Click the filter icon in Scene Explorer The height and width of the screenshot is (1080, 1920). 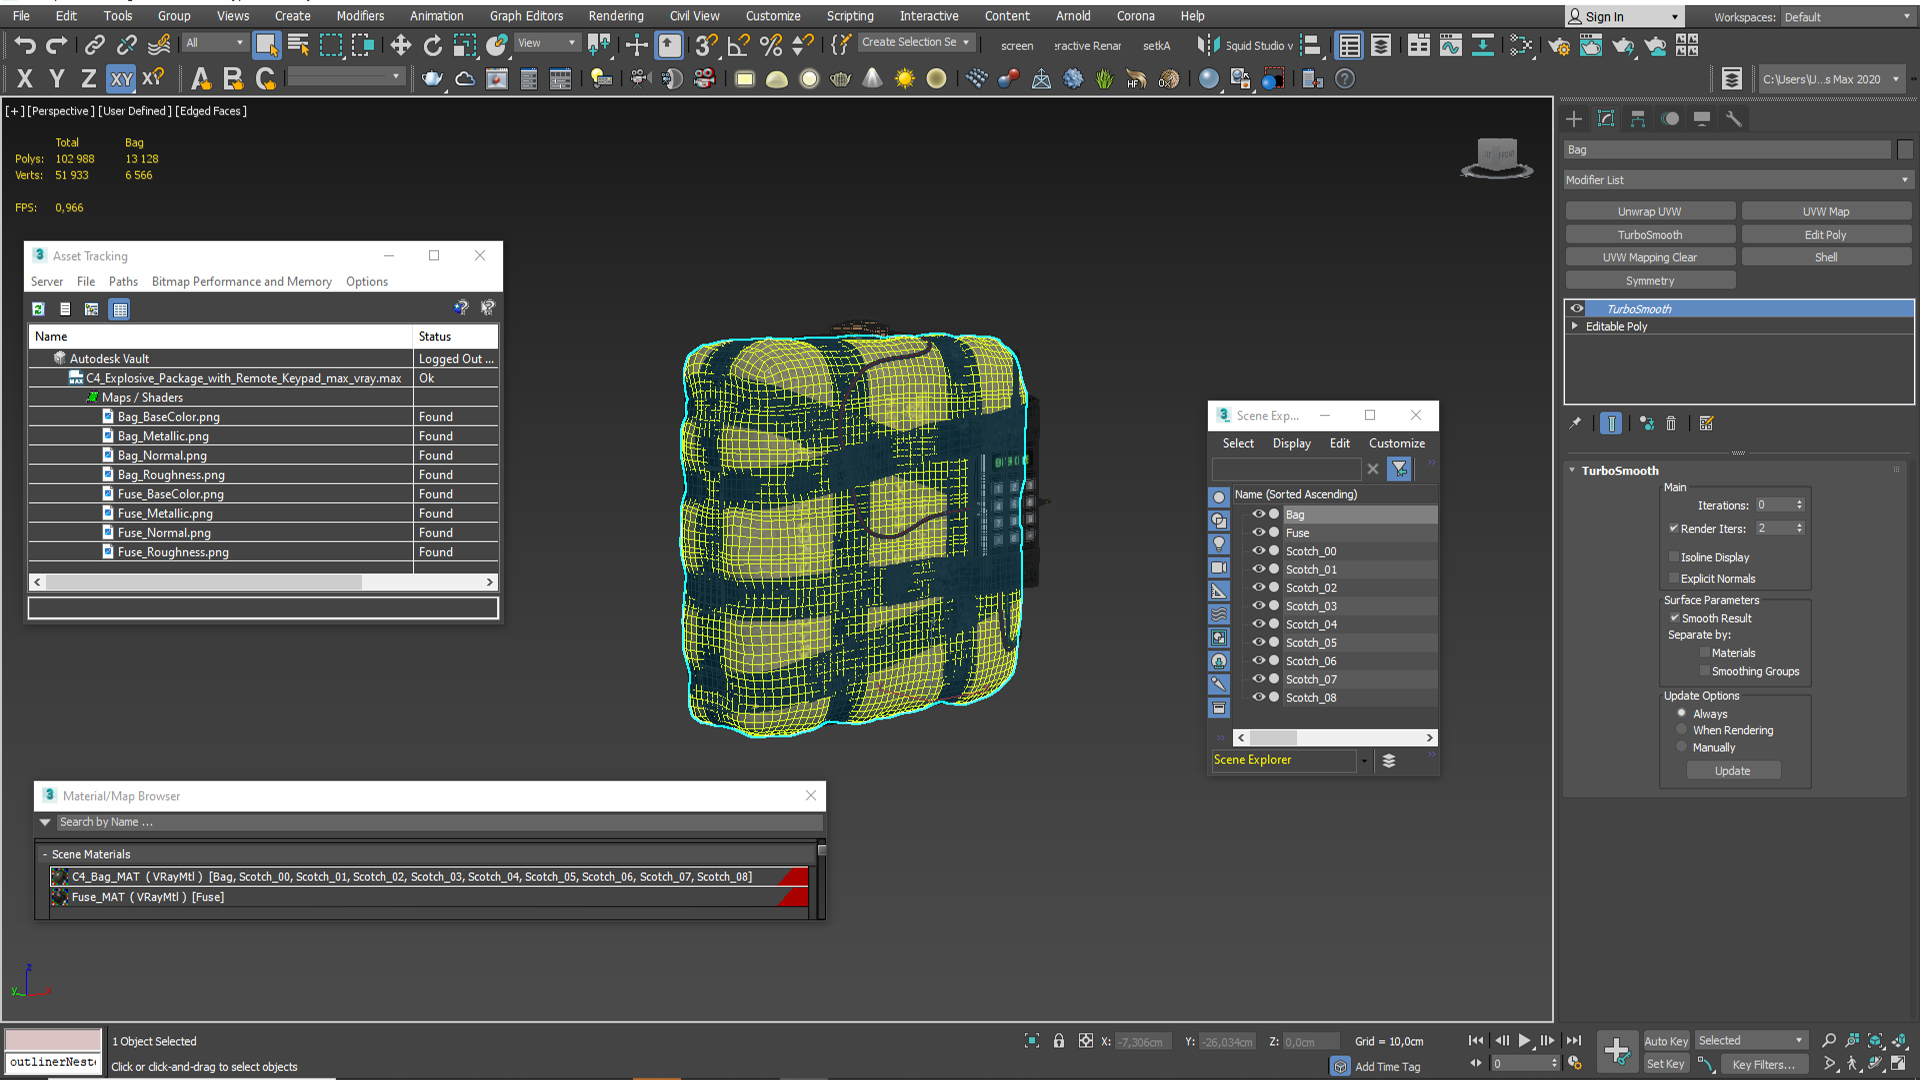[1399, 469]
